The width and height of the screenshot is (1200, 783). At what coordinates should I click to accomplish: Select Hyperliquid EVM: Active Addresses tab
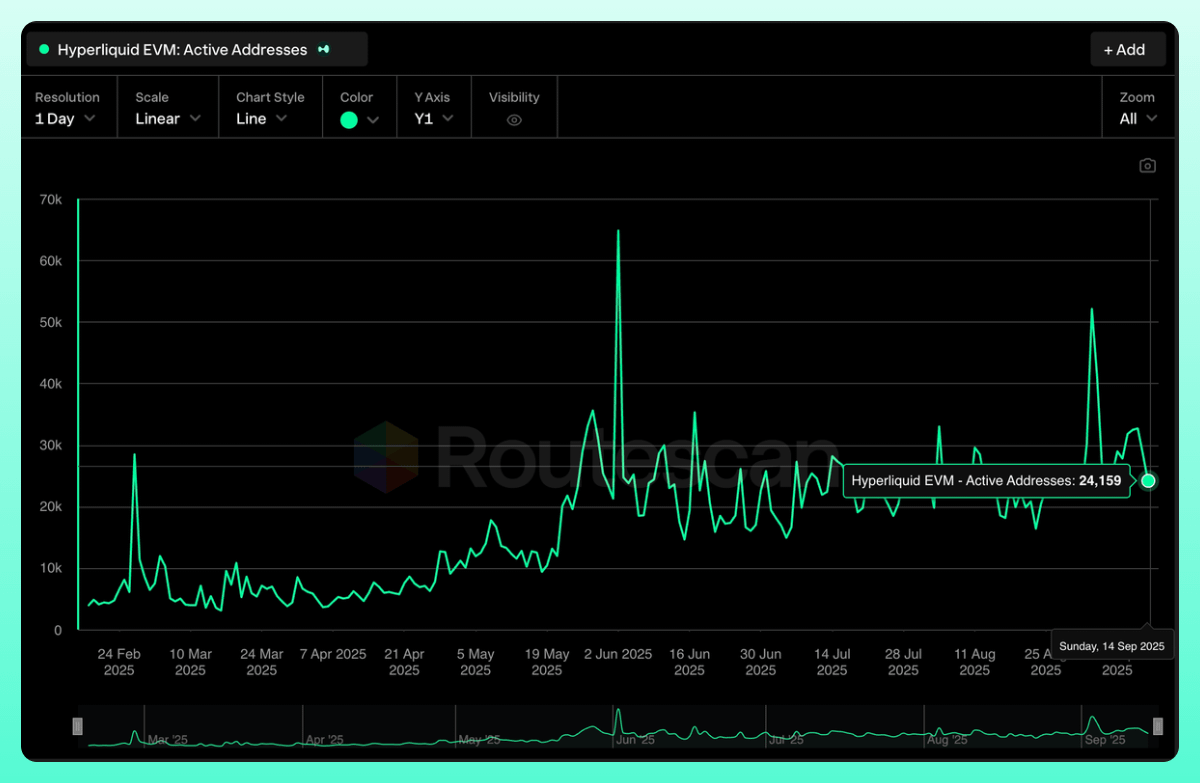[x=197, y=49]
